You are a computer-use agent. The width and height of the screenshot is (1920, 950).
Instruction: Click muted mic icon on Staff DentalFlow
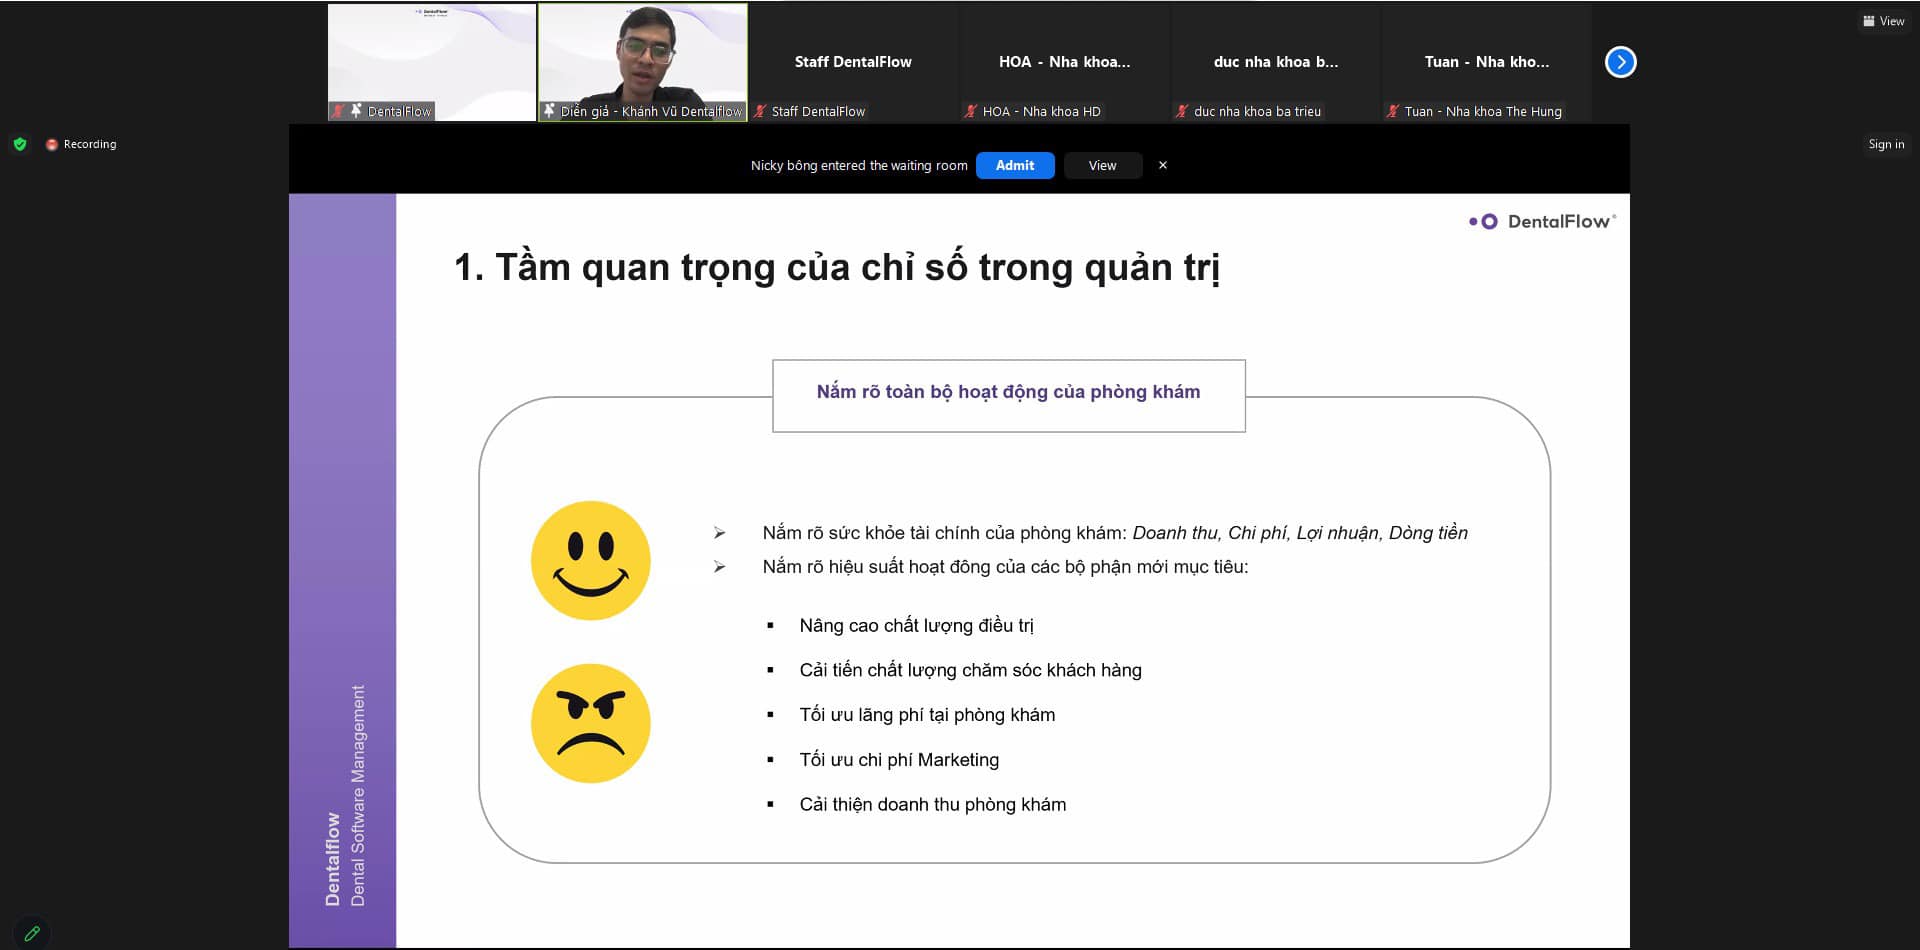[x=760, y=111]
